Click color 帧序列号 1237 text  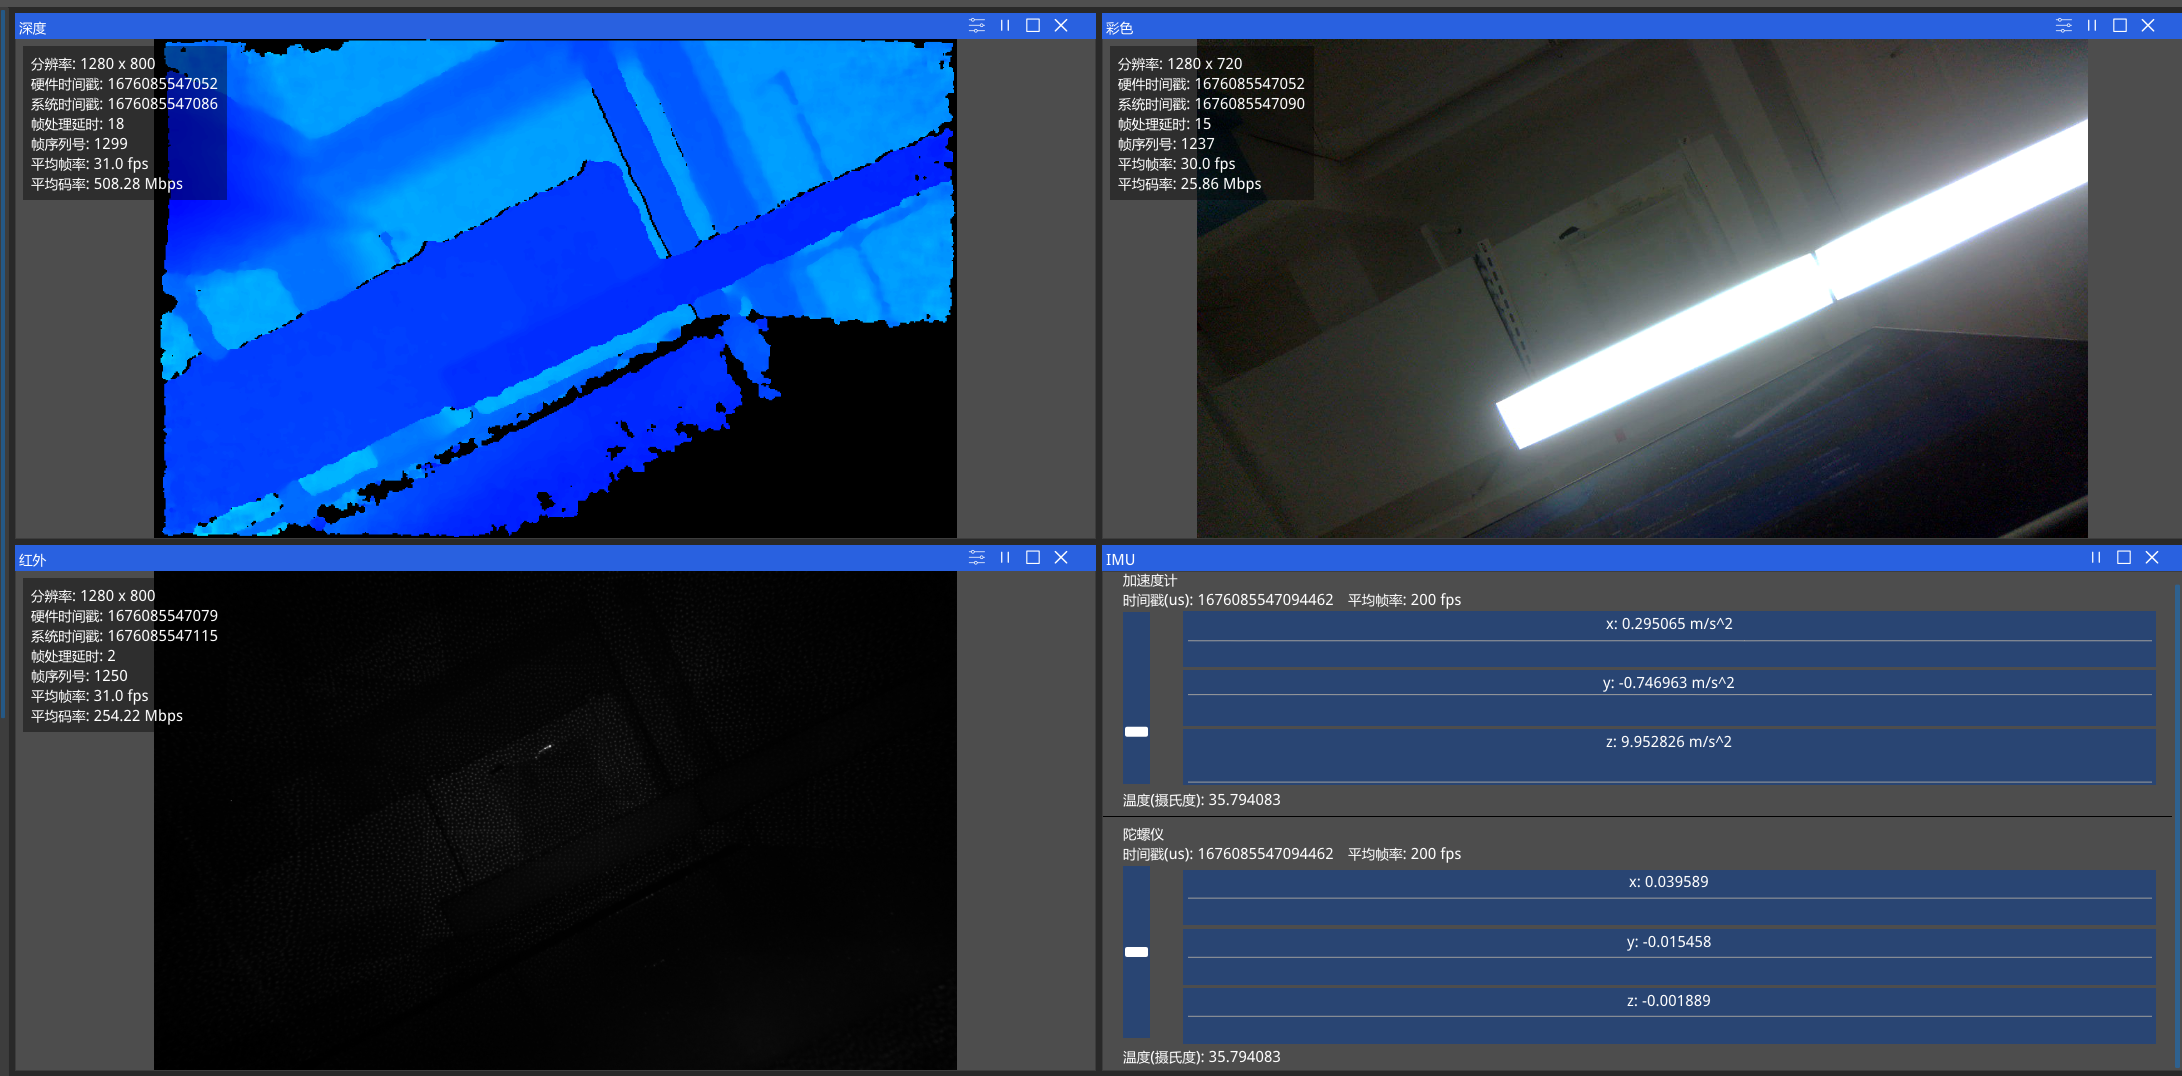[1166, 144]
